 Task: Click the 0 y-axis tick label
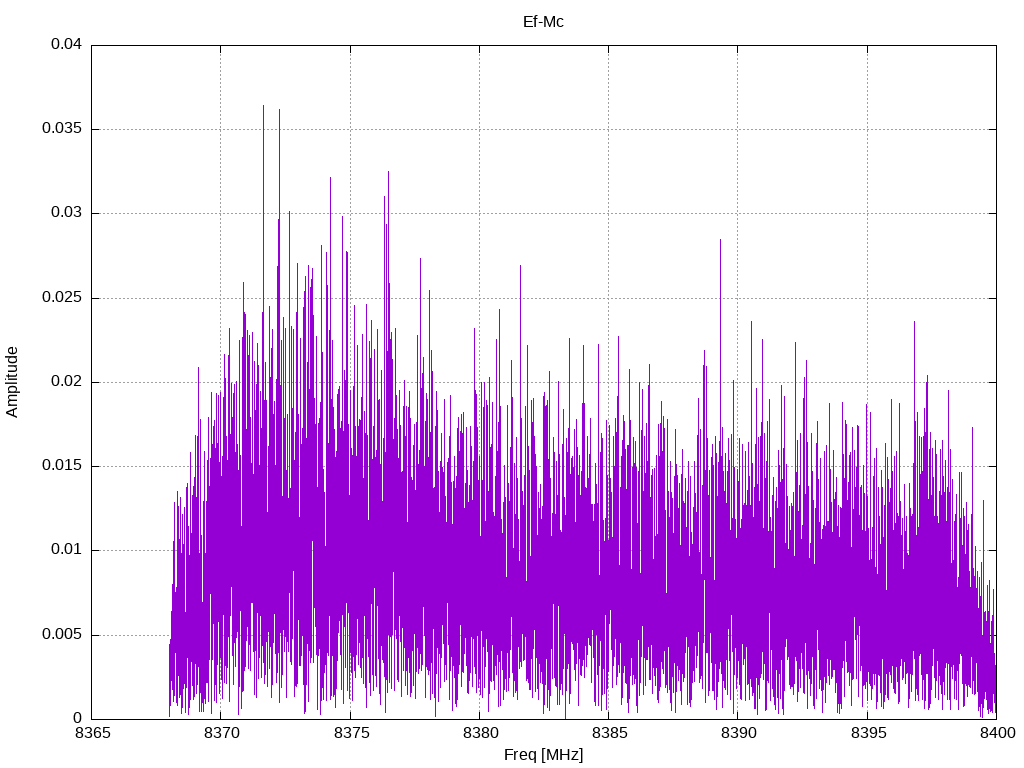[x=78, y=718]
